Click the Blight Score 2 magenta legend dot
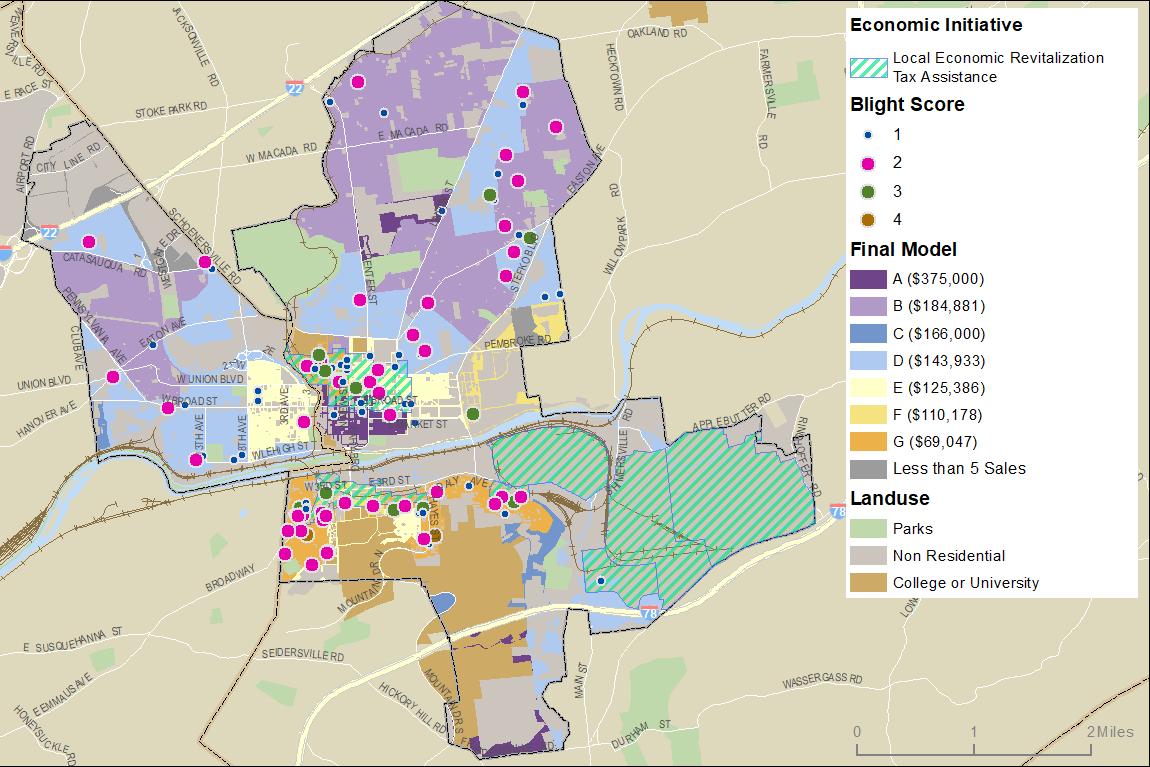The width and height of the screenshot is (1150, 767). click(868, 164)
